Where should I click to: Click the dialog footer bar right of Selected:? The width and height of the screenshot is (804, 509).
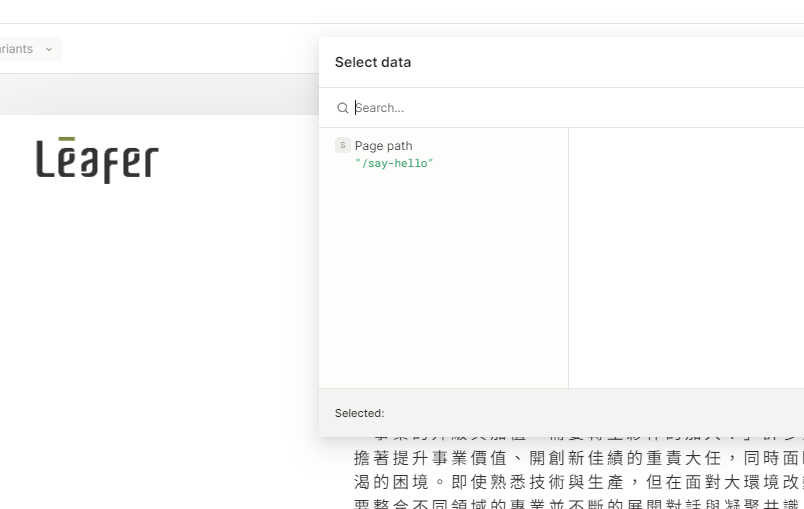[x=600, y=413]
